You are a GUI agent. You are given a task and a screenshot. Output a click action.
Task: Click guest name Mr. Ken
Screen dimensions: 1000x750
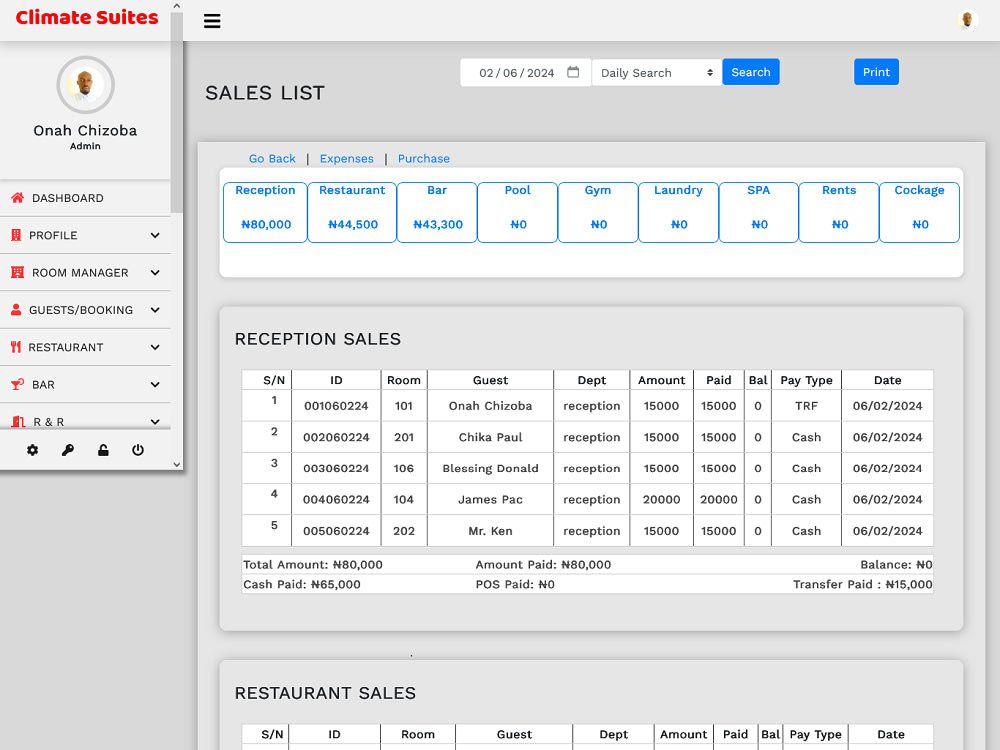490,531
